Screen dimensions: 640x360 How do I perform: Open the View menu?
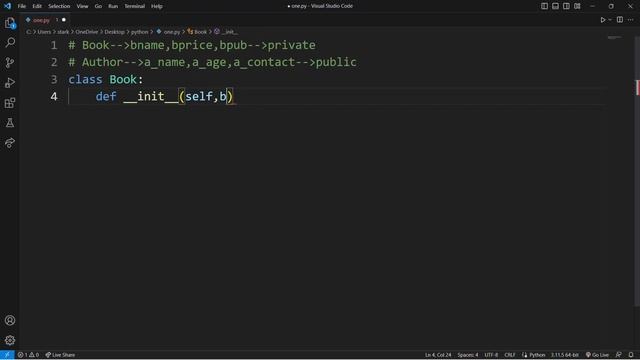[x=82, y=6]
